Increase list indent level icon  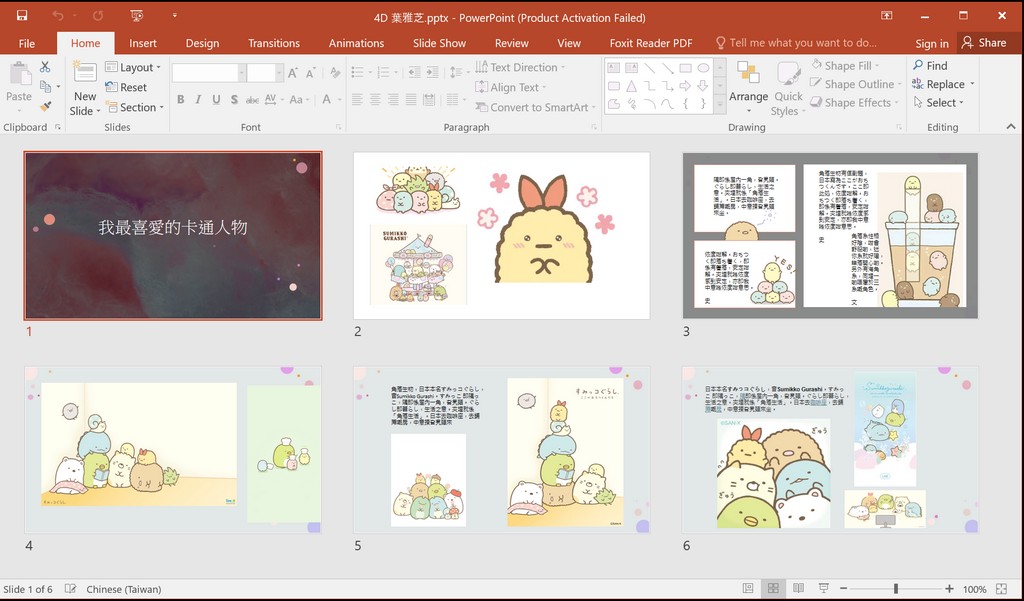click(432, 73)
